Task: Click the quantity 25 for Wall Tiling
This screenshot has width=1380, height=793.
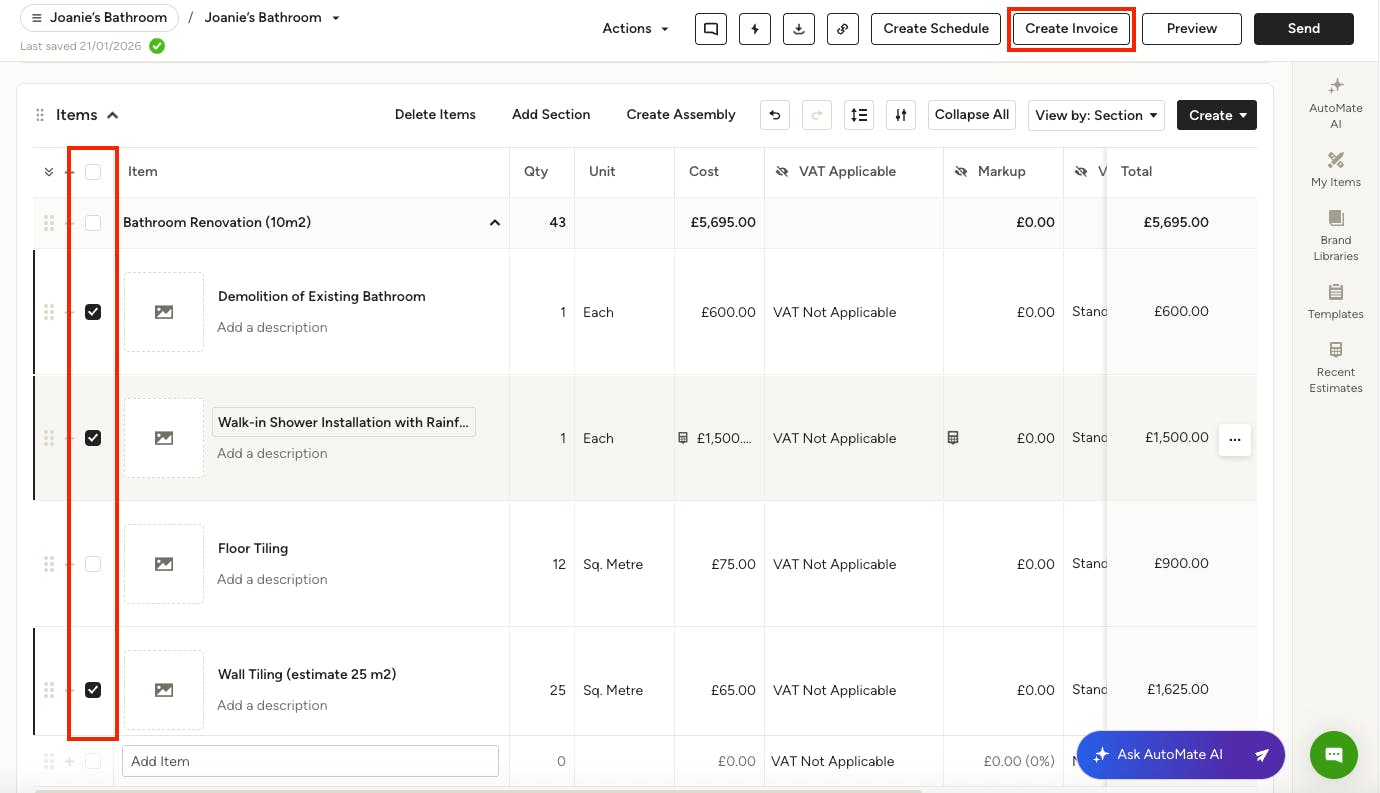Action: click(x=558, y=690)
